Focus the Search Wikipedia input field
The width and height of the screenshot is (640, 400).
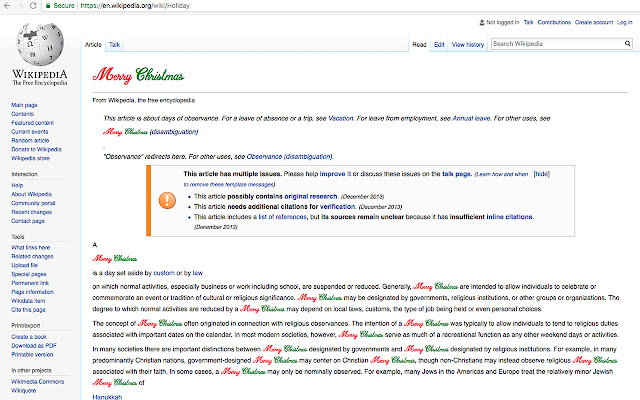tap(555, 44)
